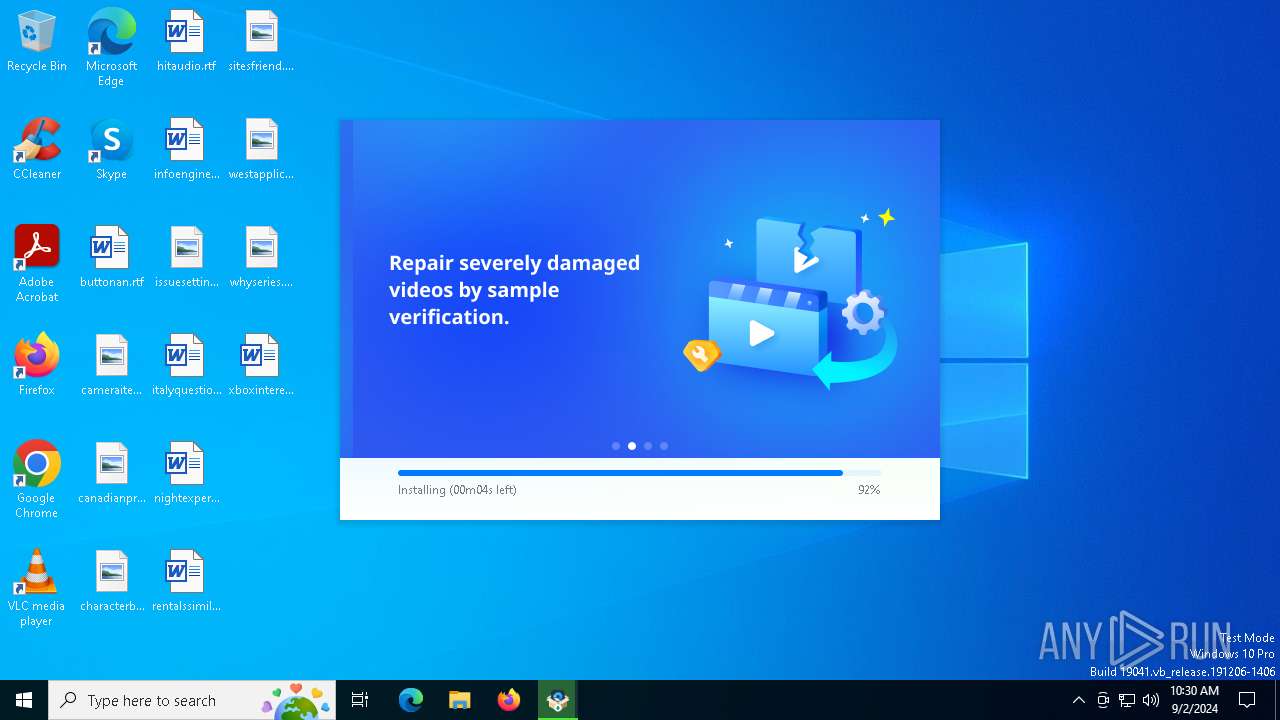This screenshot has width=1280, height=720.
Task: Show hidden system tray icons
Action: [x=1078, y=700]
